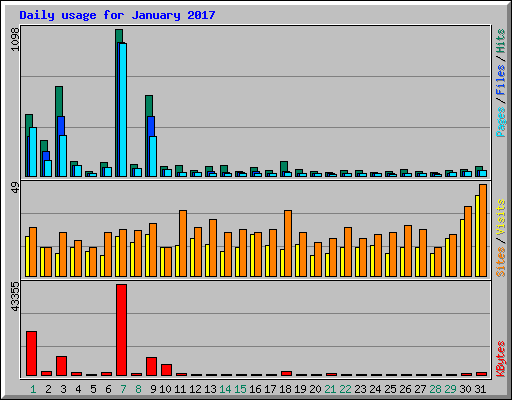Click the red KBytes bar for day 1
Viewport: 512px width, 400px height.
(31, 353)
